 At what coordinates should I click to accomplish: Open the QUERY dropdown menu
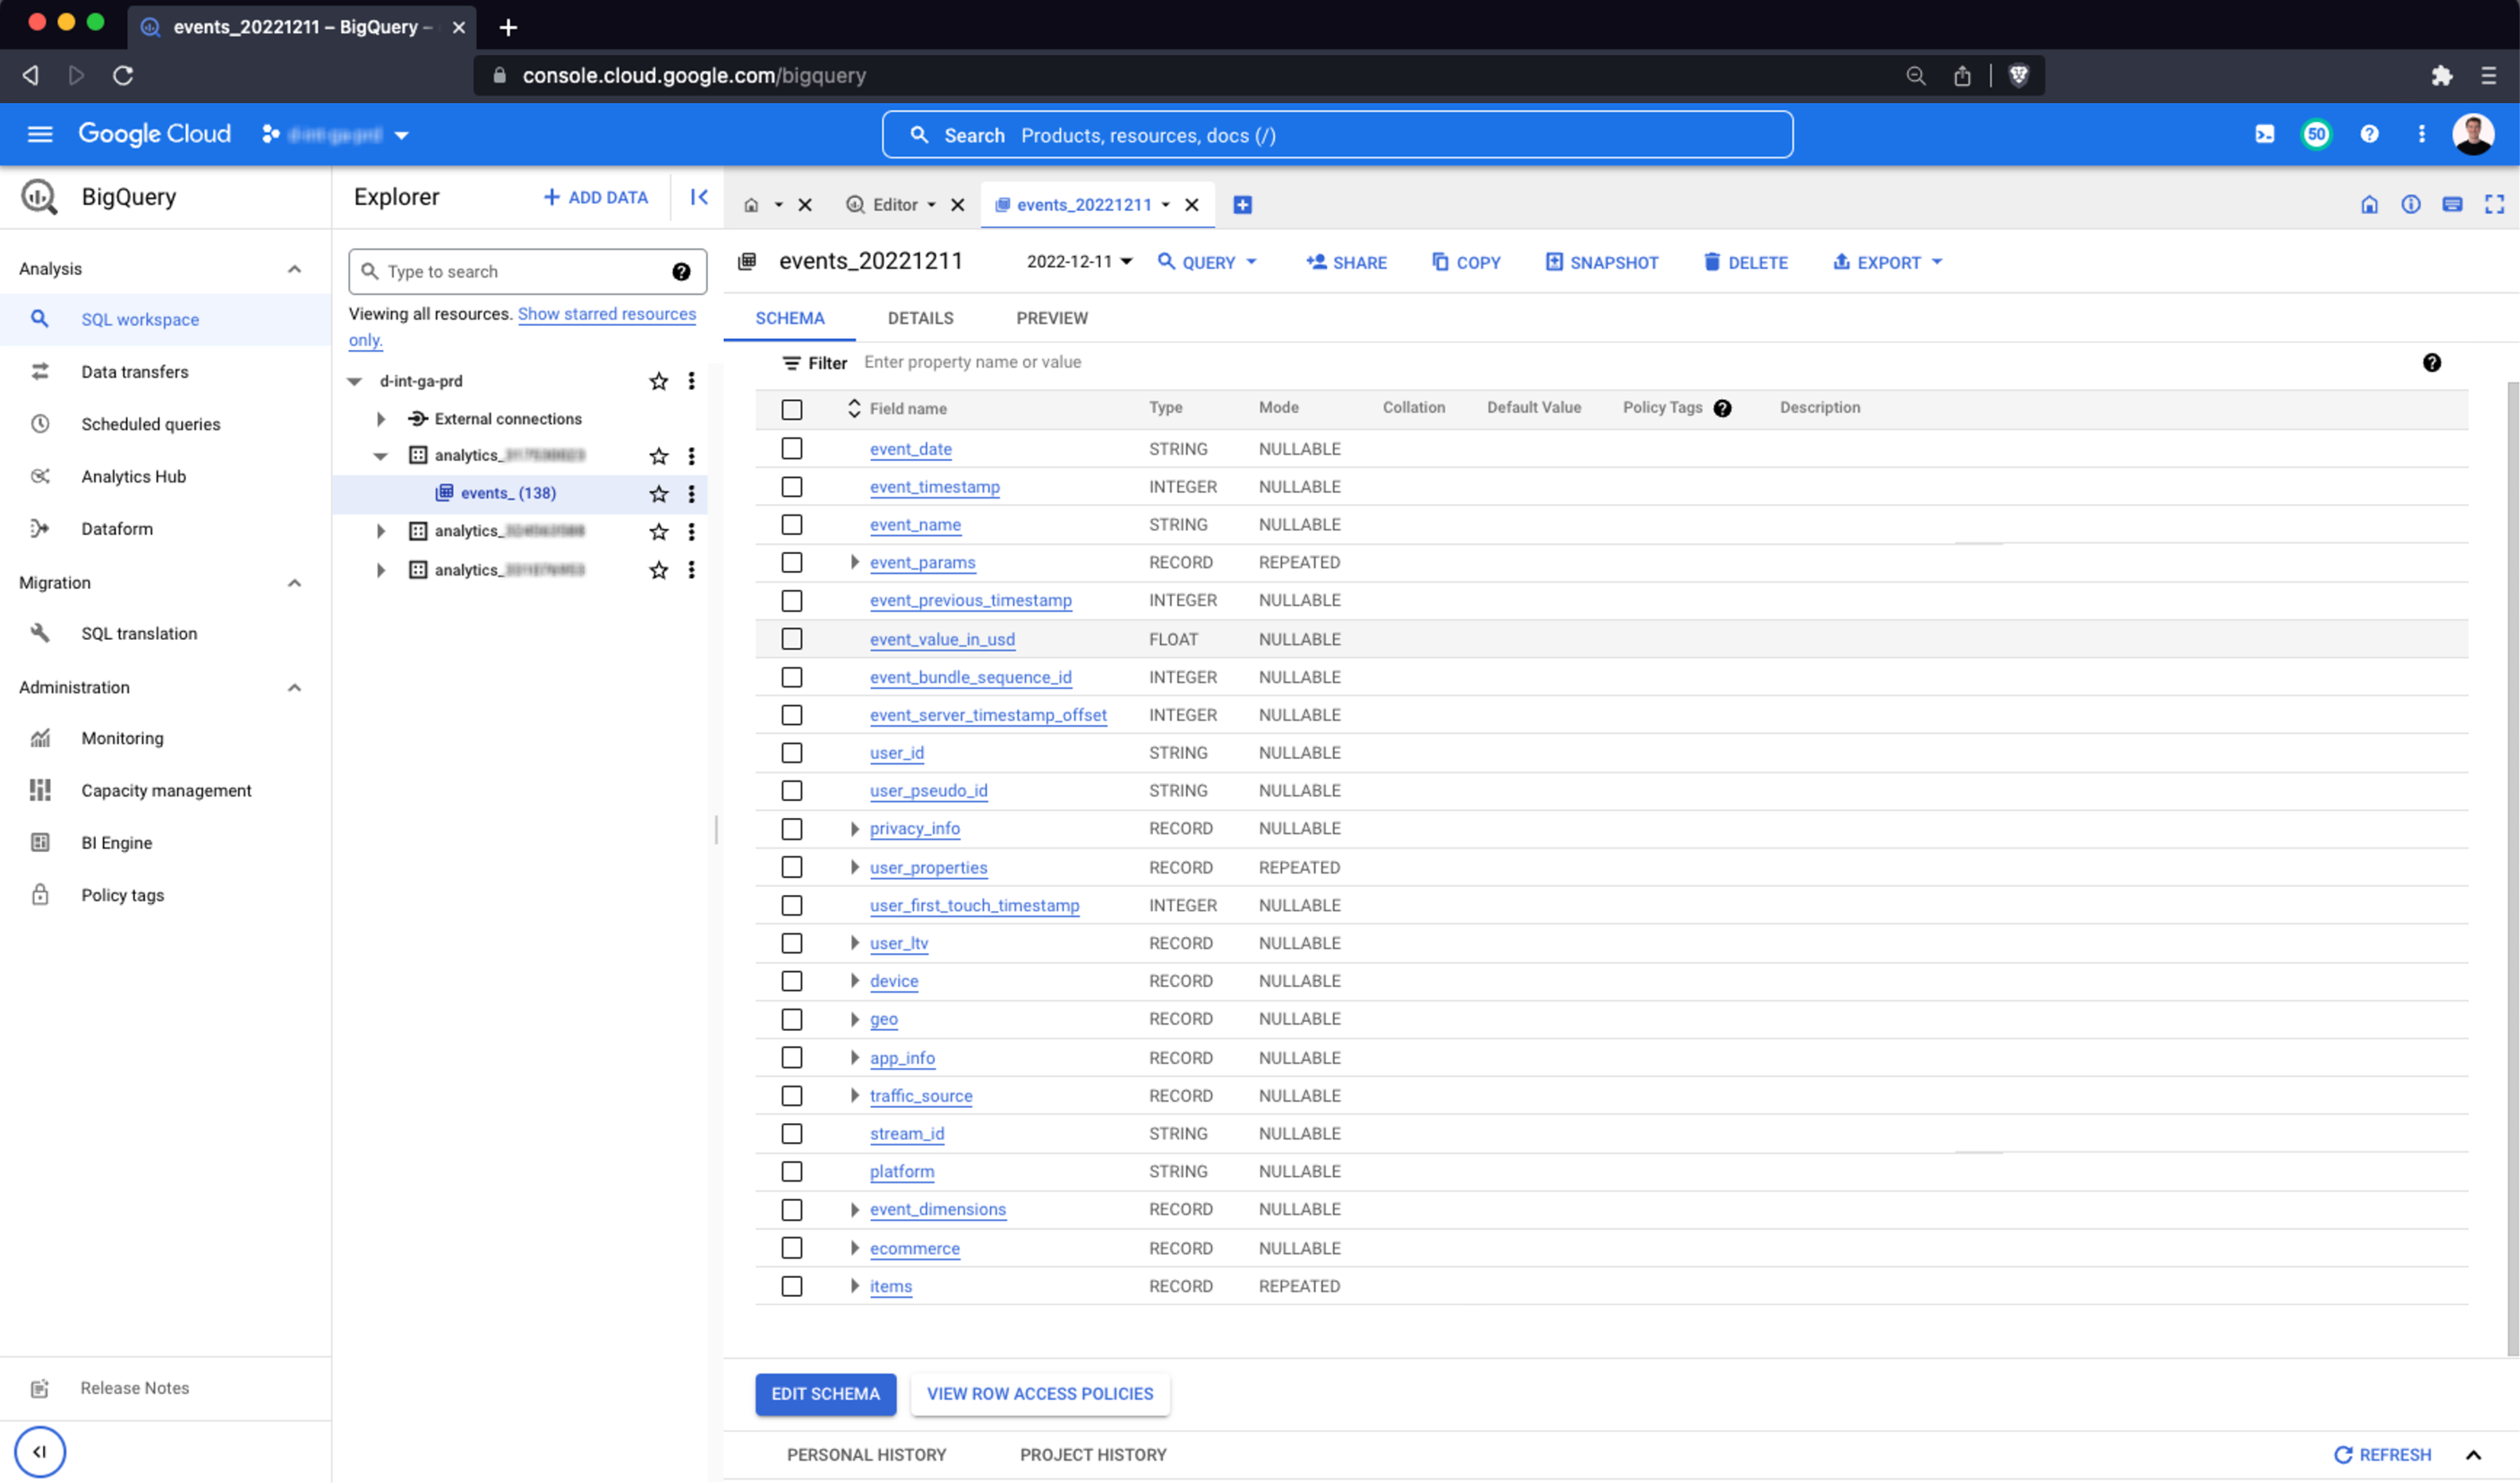[1207, 262]
